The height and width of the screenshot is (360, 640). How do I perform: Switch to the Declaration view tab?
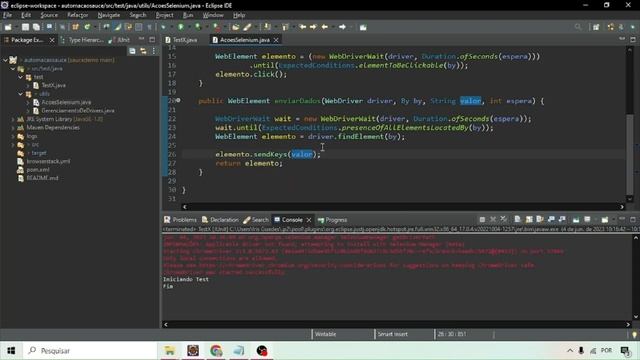point(220,220)
